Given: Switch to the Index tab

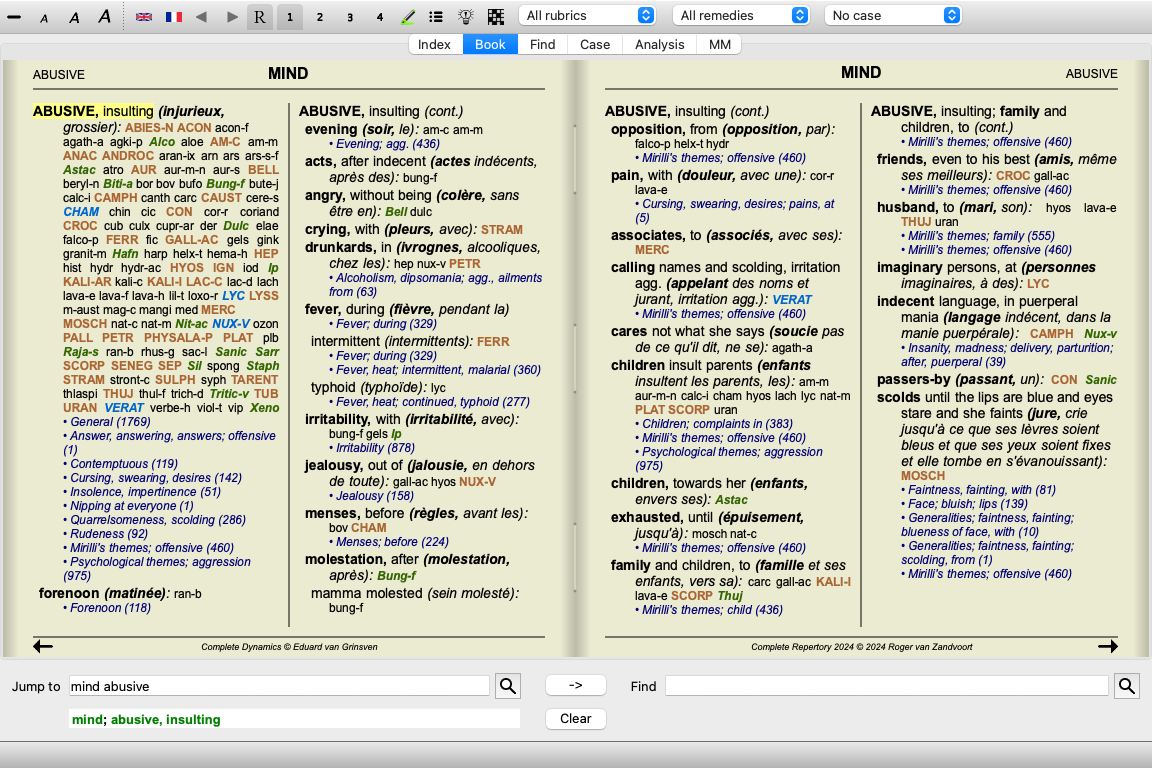Looking at the screenshot, I should pos(434,44).
